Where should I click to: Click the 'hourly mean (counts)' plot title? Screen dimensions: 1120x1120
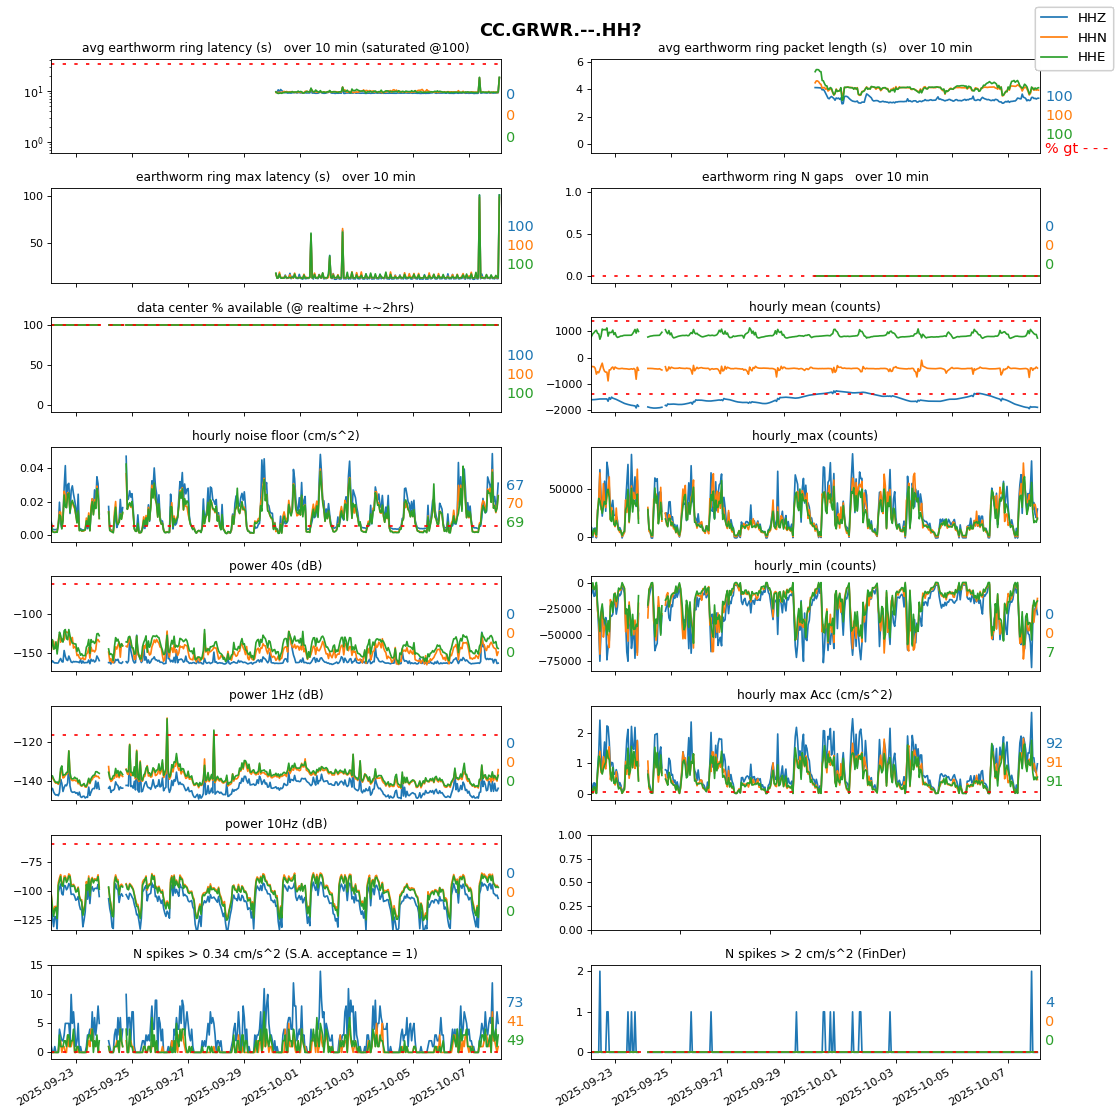pos(815,307)
